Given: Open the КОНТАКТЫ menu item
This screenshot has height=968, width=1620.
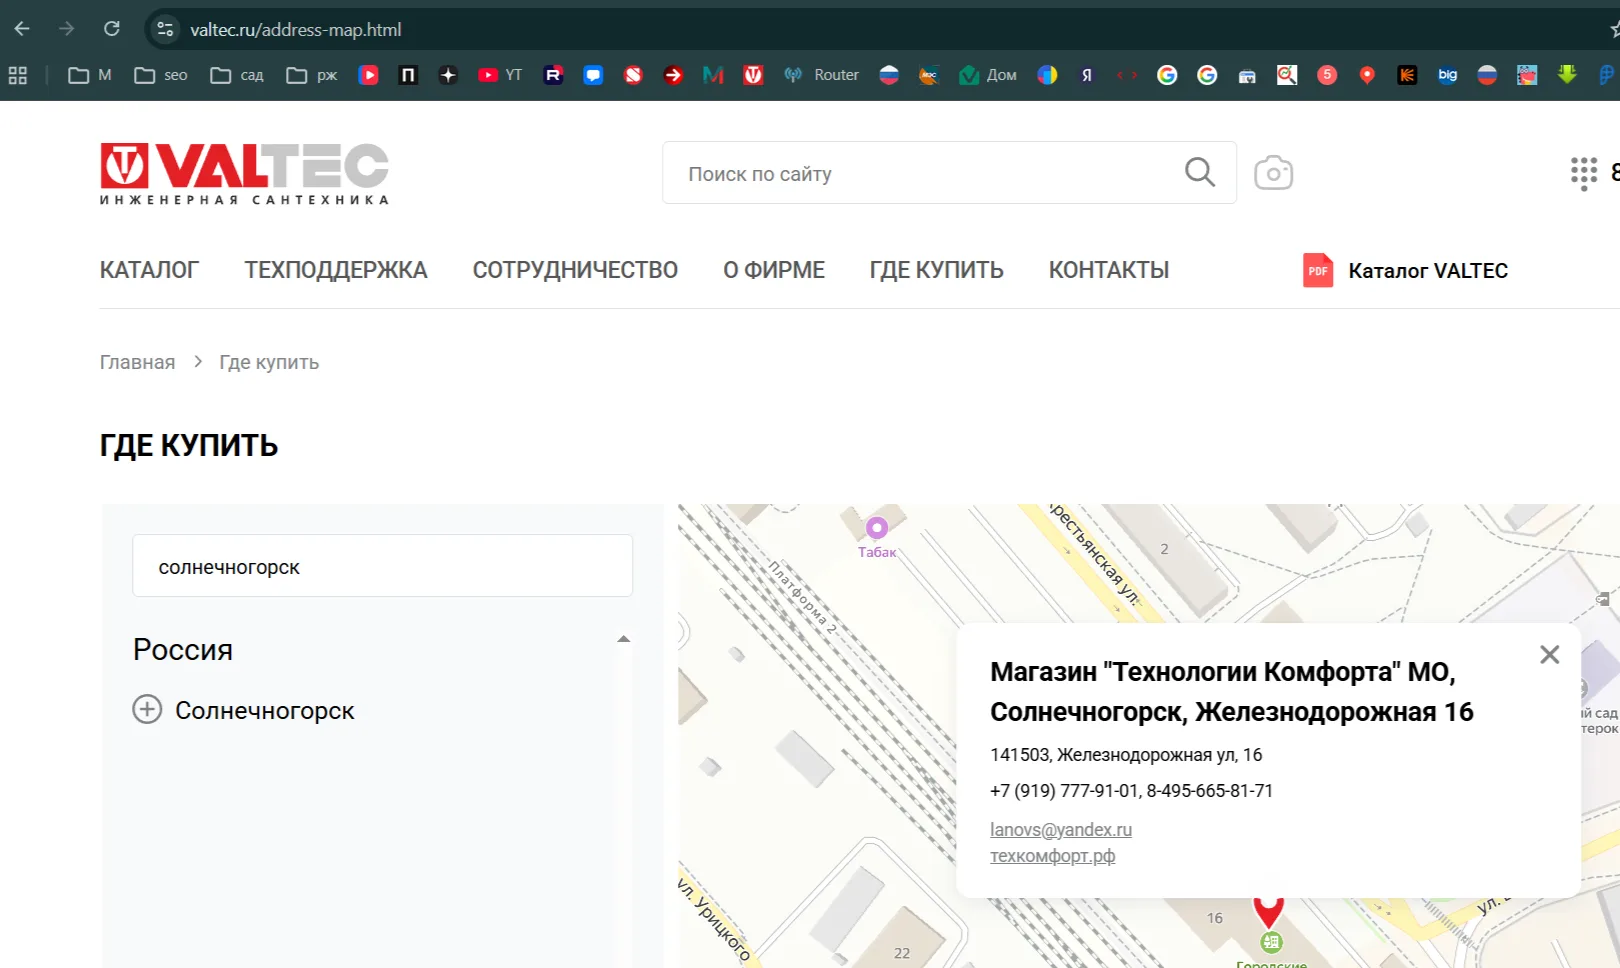Looking at the screenshot, I should tap(1108, 270).
